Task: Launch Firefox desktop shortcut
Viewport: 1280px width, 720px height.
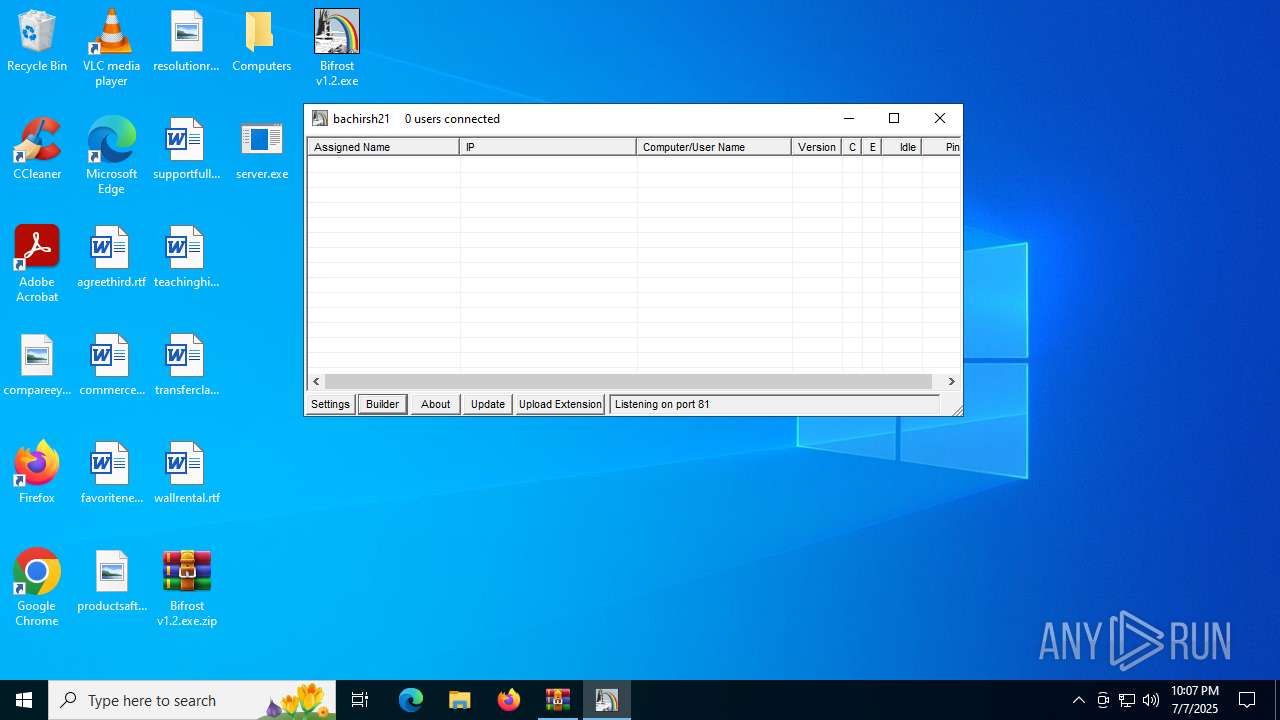Action: pyautogui.click(x=37, y=474)
